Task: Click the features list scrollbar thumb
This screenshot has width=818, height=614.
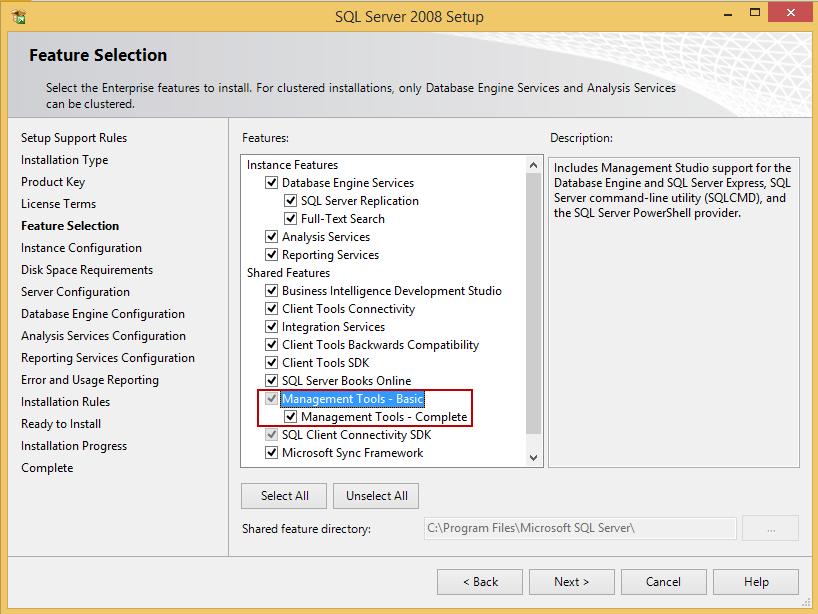Action: pyautogui.click(x=533, y=304)
